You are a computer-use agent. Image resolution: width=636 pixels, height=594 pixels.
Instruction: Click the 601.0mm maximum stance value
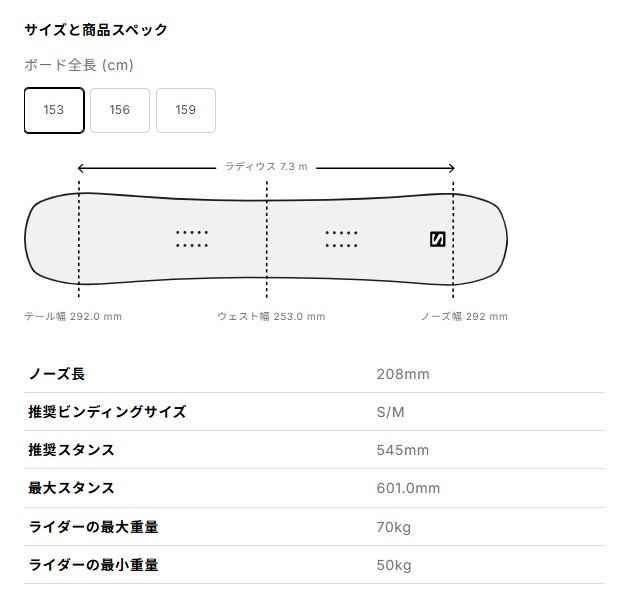tap(407, 488)
